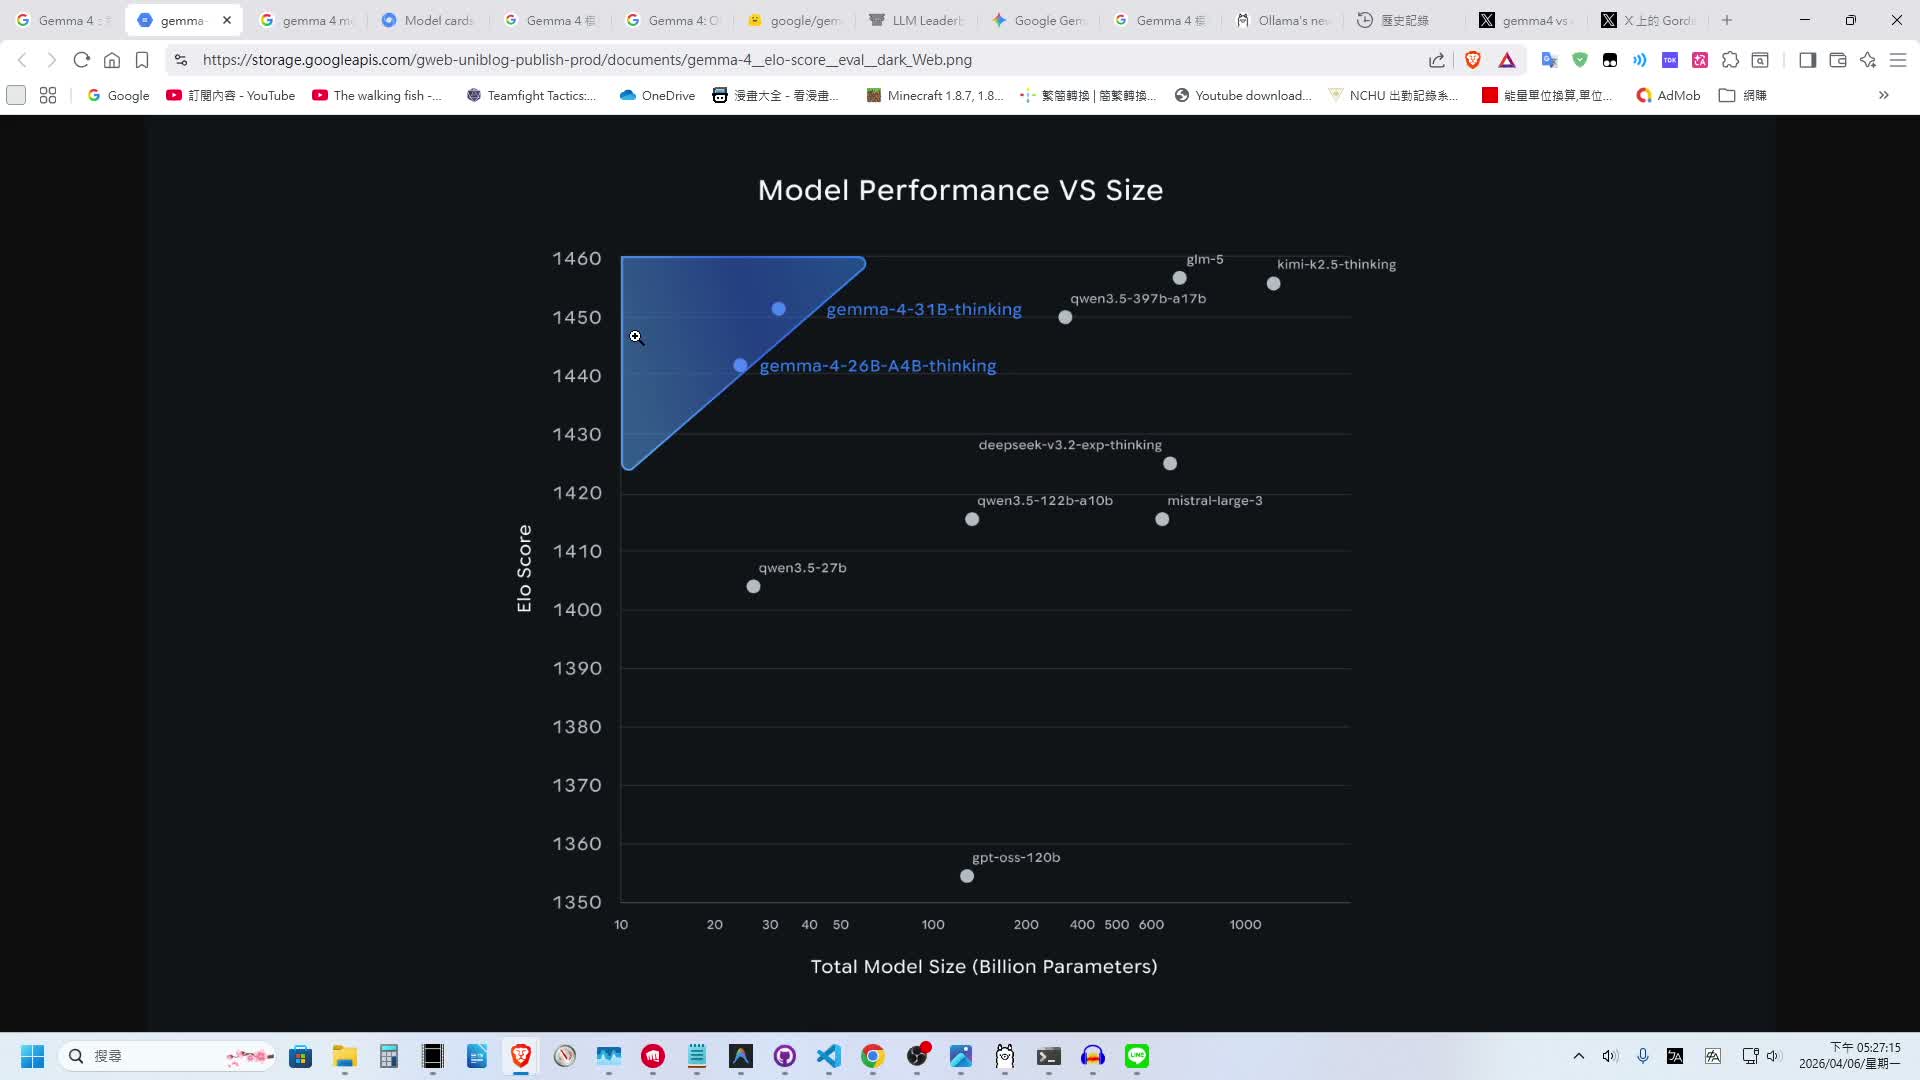Screen dimensions: 1920x1080
Task: Open the tab groups grid icon in bookmarks bar
Action: click(x=48, y=95)
